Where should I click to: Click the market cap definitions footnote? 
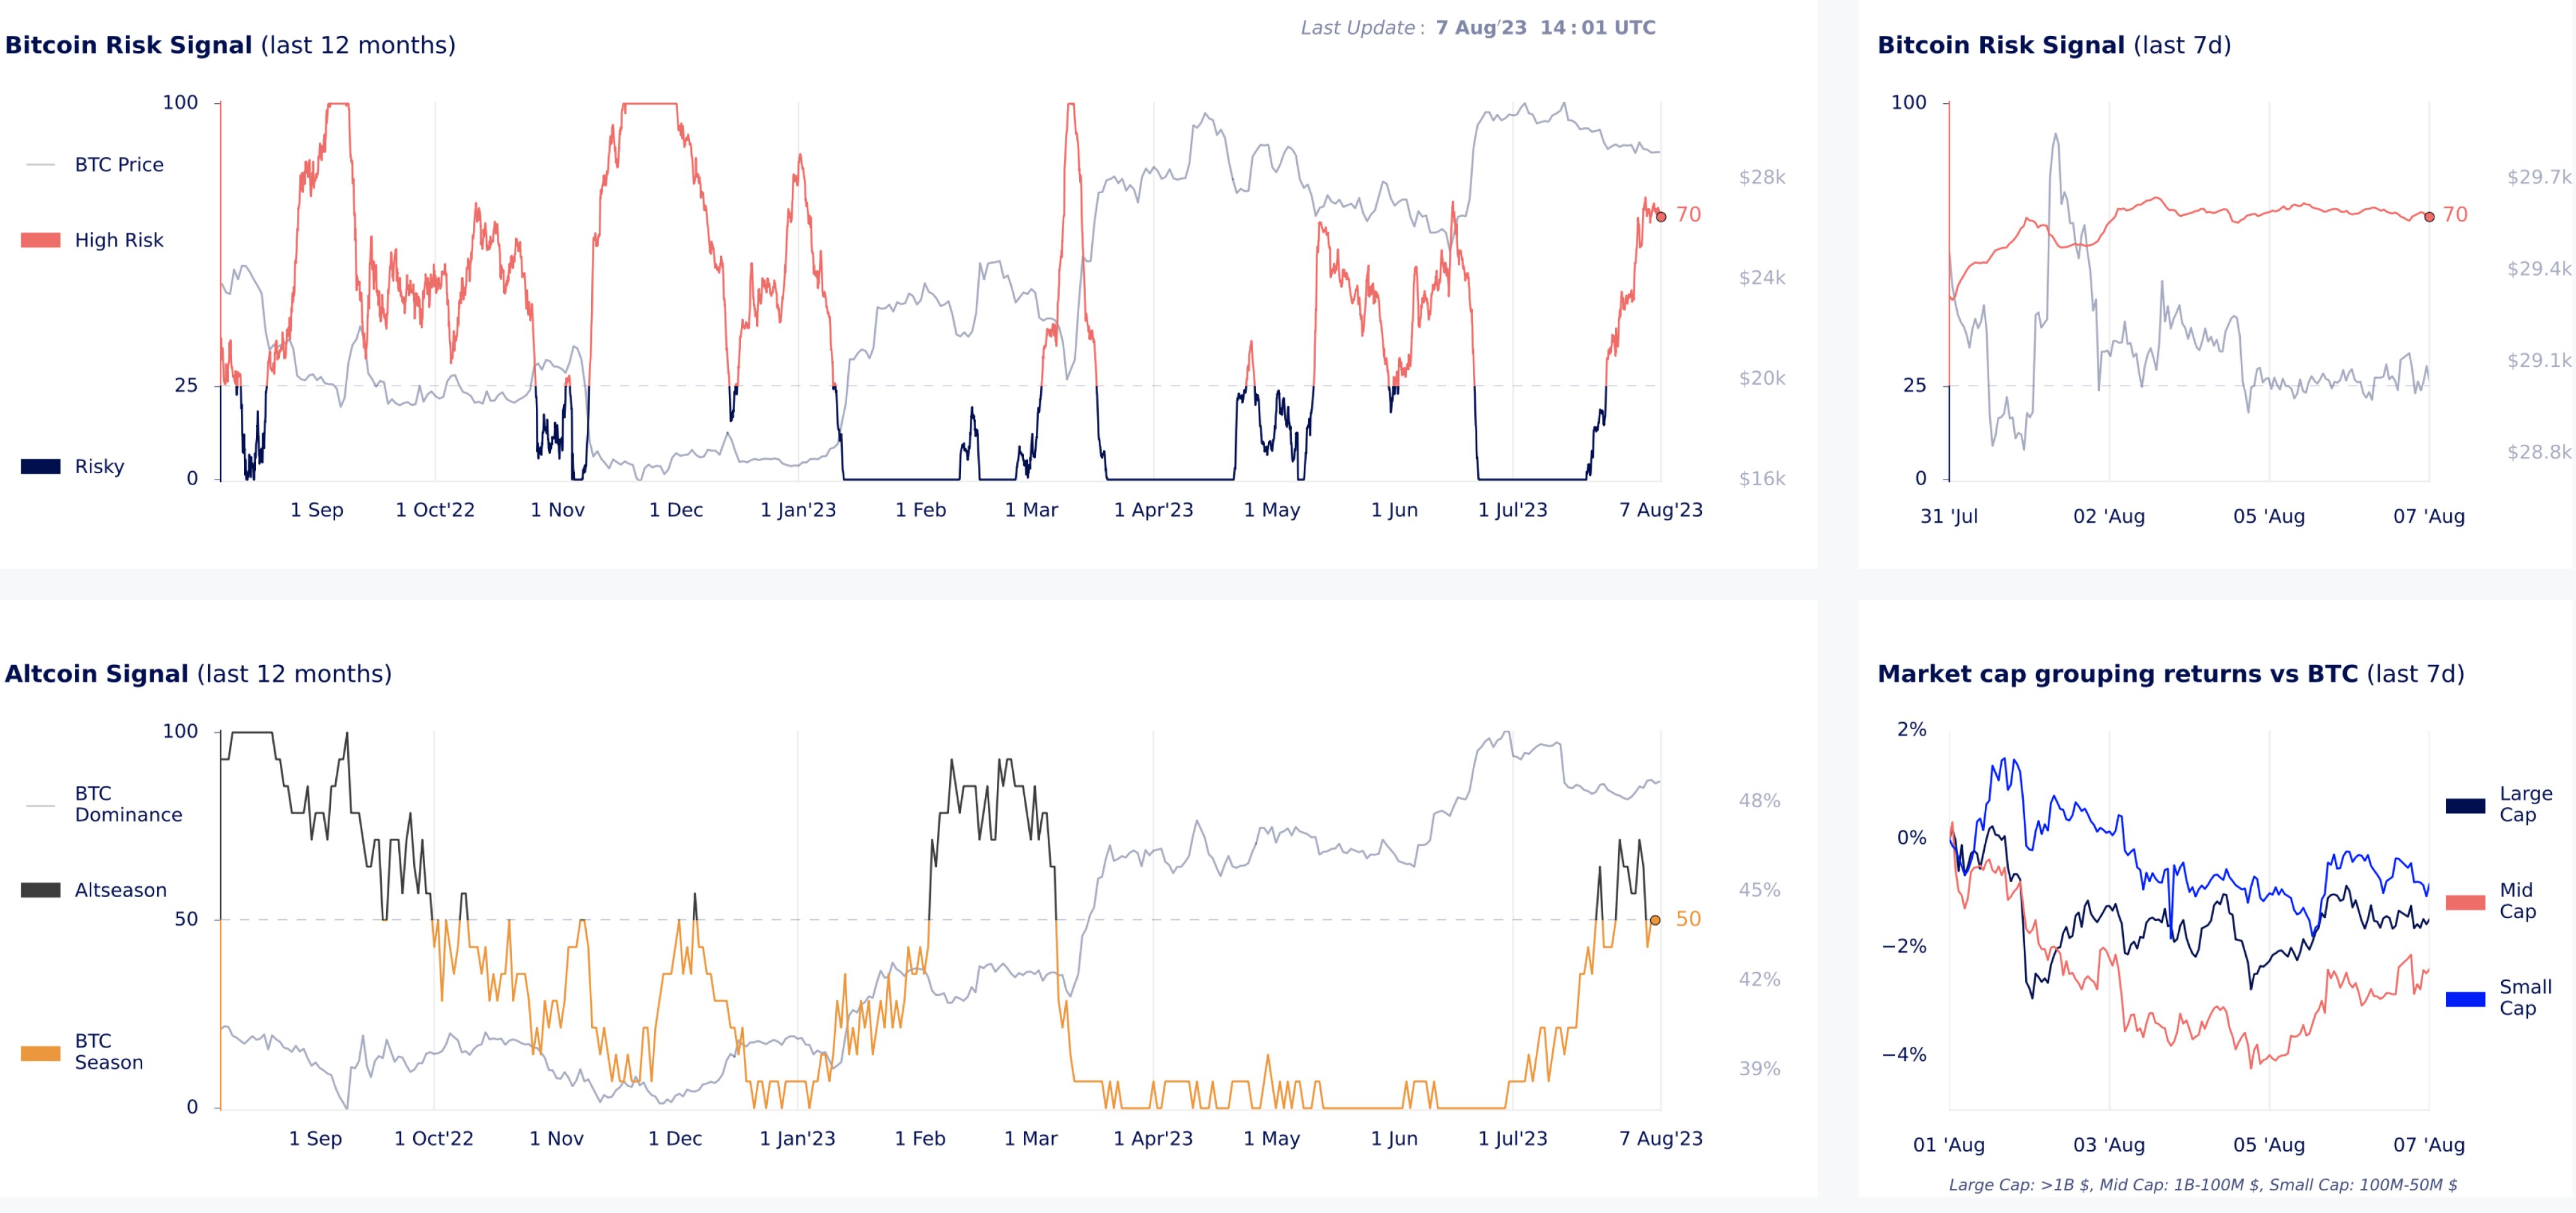[2203, 1185]
